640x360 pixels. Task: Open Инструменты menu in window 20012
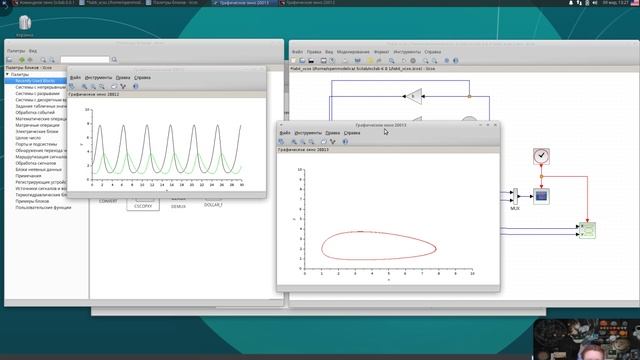pyautogui.click(x=98, y=78)
